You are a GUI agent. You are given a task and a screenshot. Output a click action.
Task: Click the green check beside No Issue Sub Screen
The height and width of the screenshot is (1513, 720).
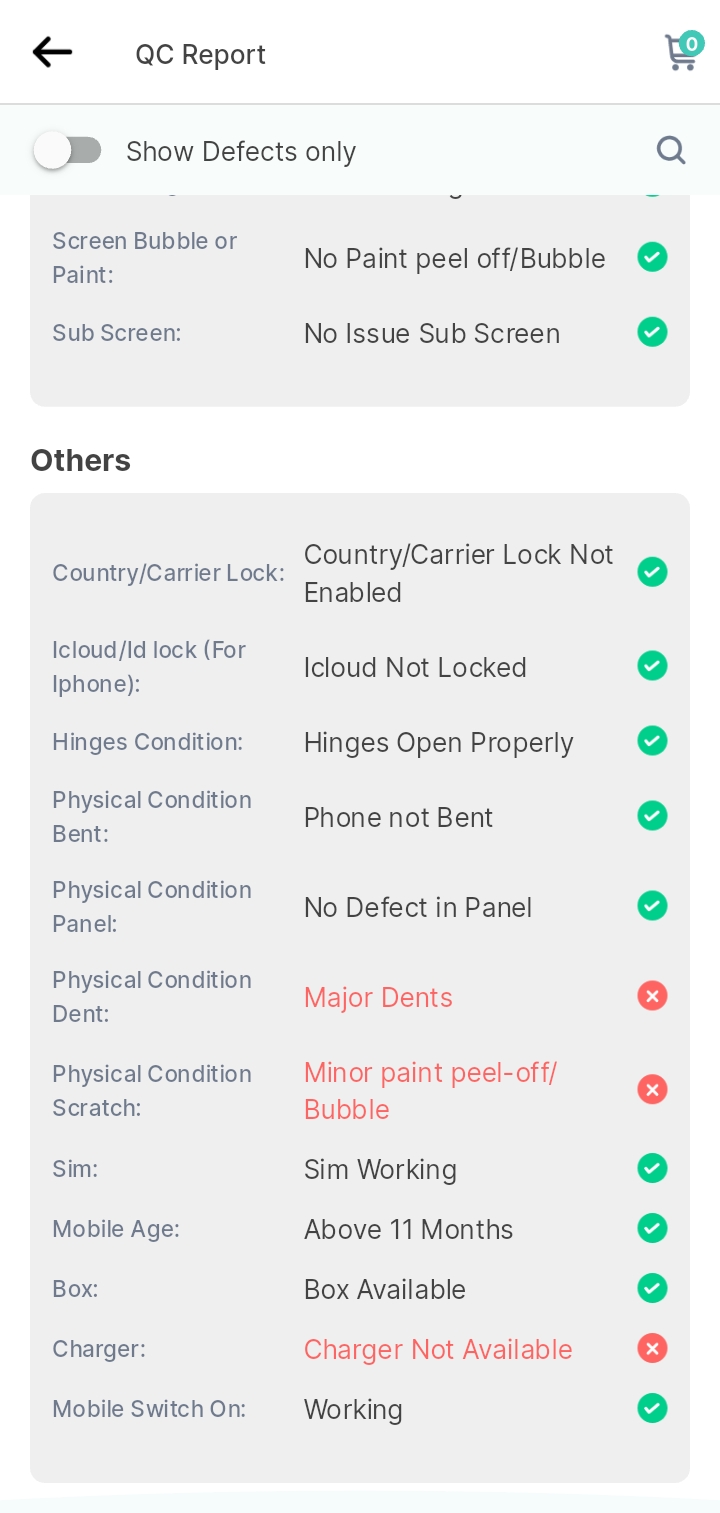pos(652,331)
